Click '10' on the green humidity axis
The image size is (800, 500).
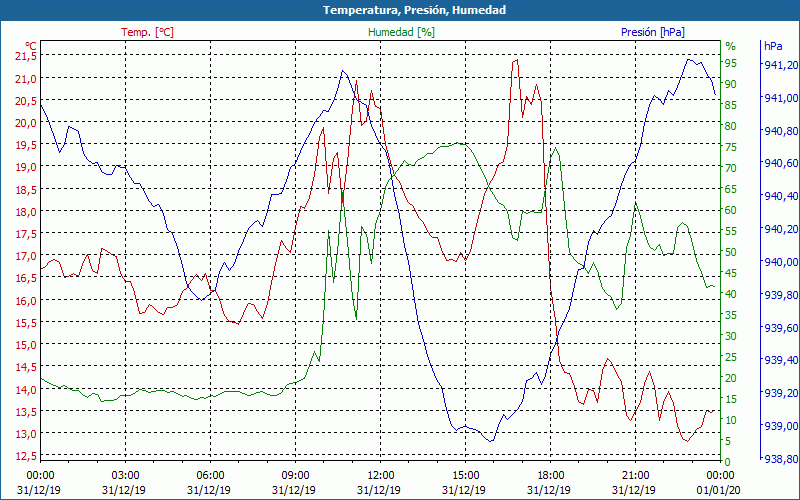(731, 420)
